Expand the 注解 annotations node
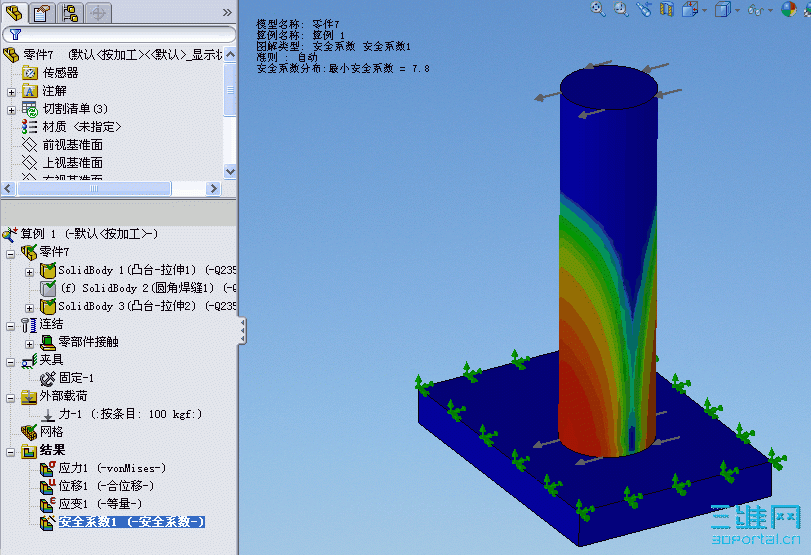This screenshot has height=555, width=811. click(11, 92)
